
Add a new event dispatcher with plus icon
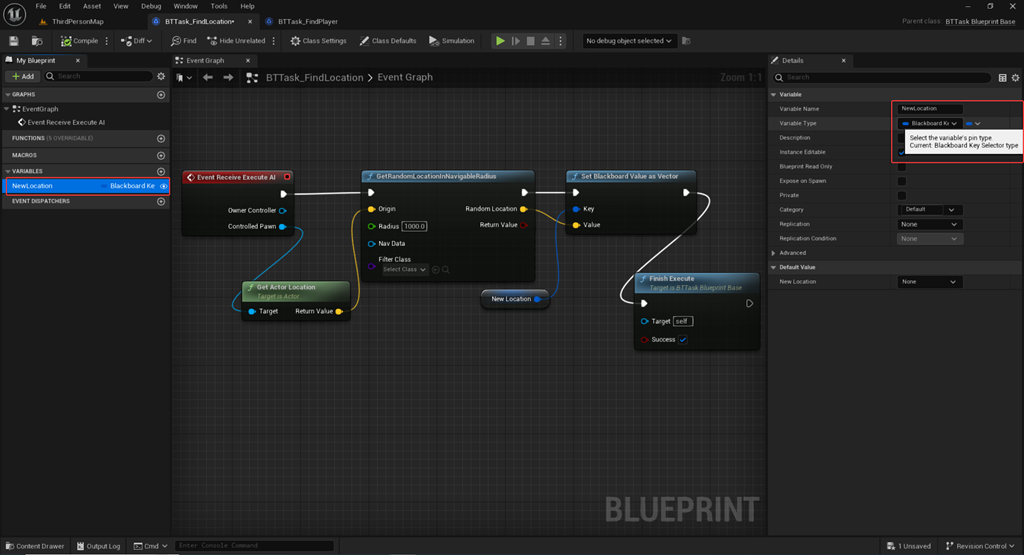coord(161,202)
